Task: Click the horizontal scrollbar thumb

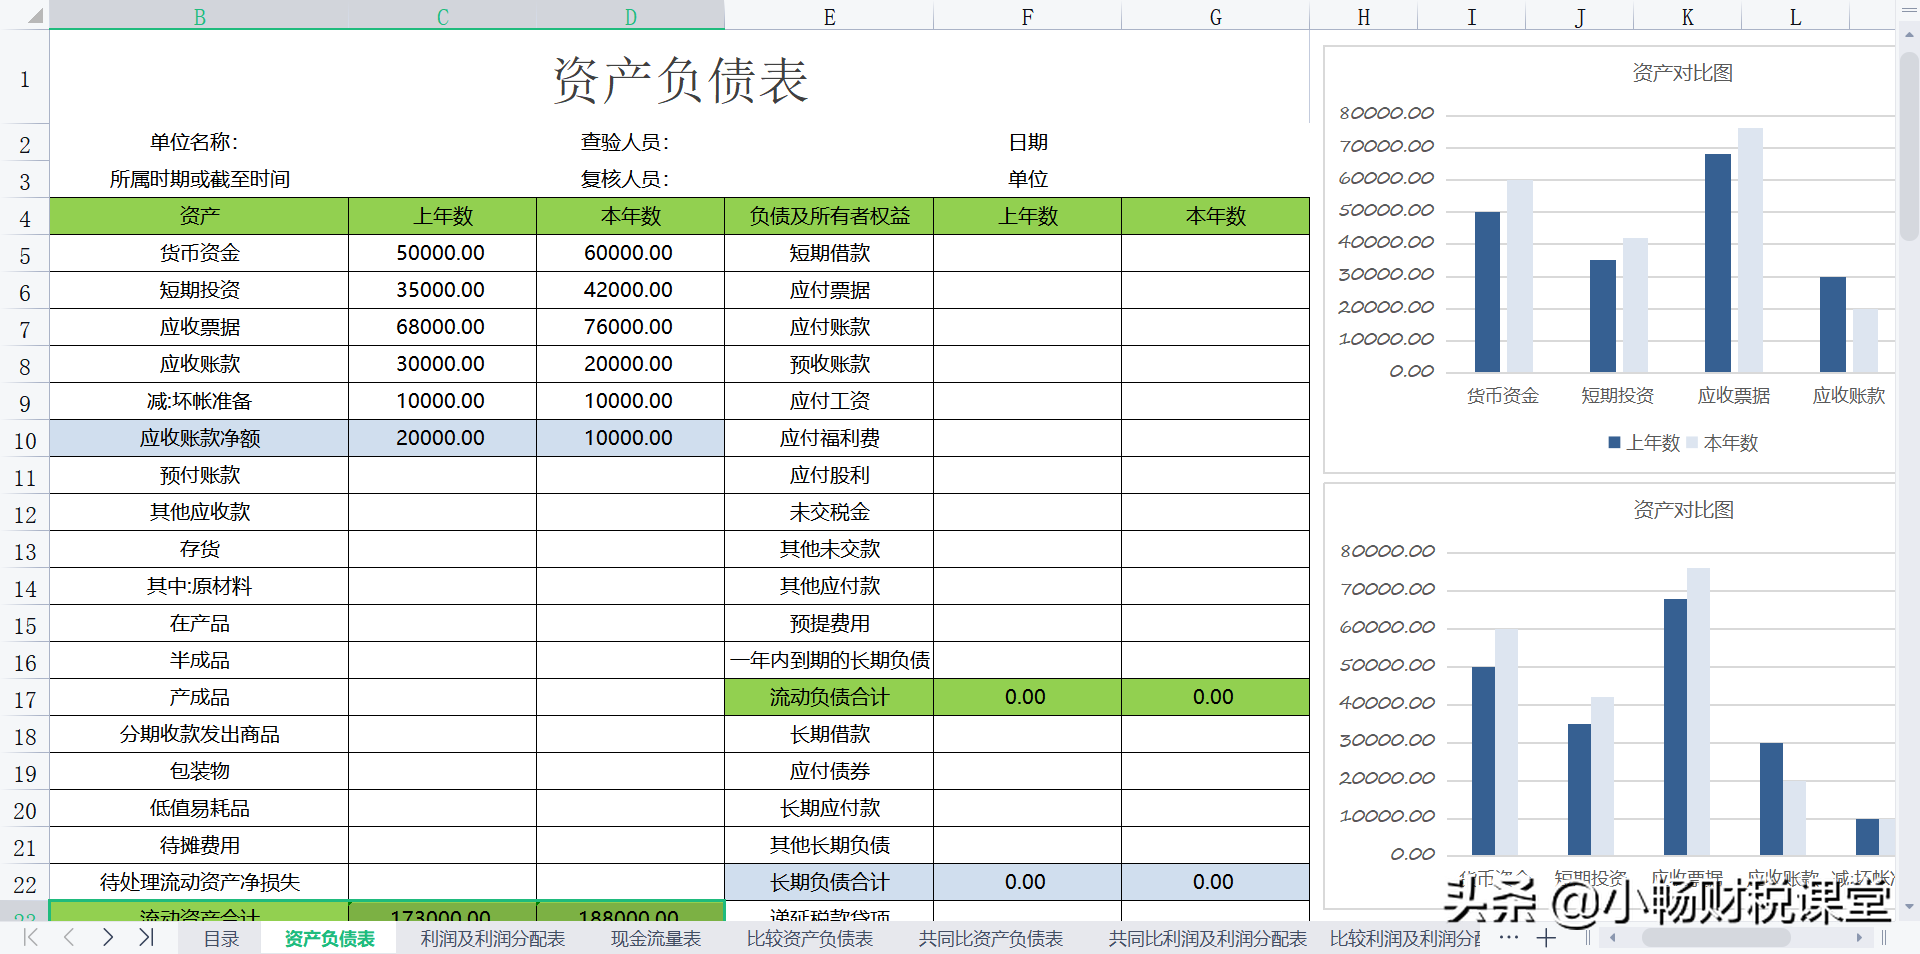Action: [1715, 938]
